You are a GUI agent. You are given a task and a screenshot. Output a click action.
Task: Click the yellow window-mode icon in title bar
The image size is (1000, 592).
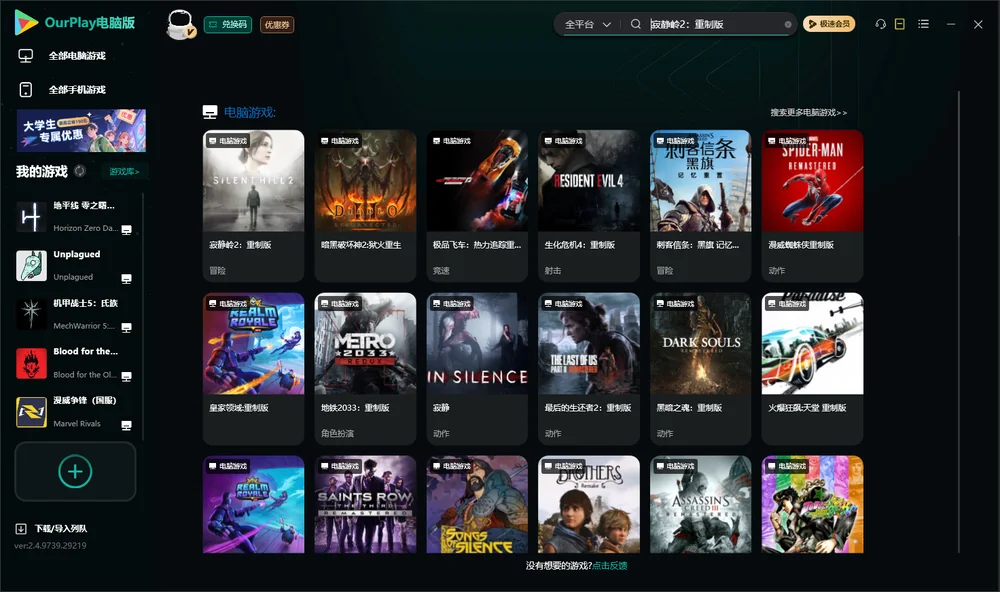click(x=900, y=24)
